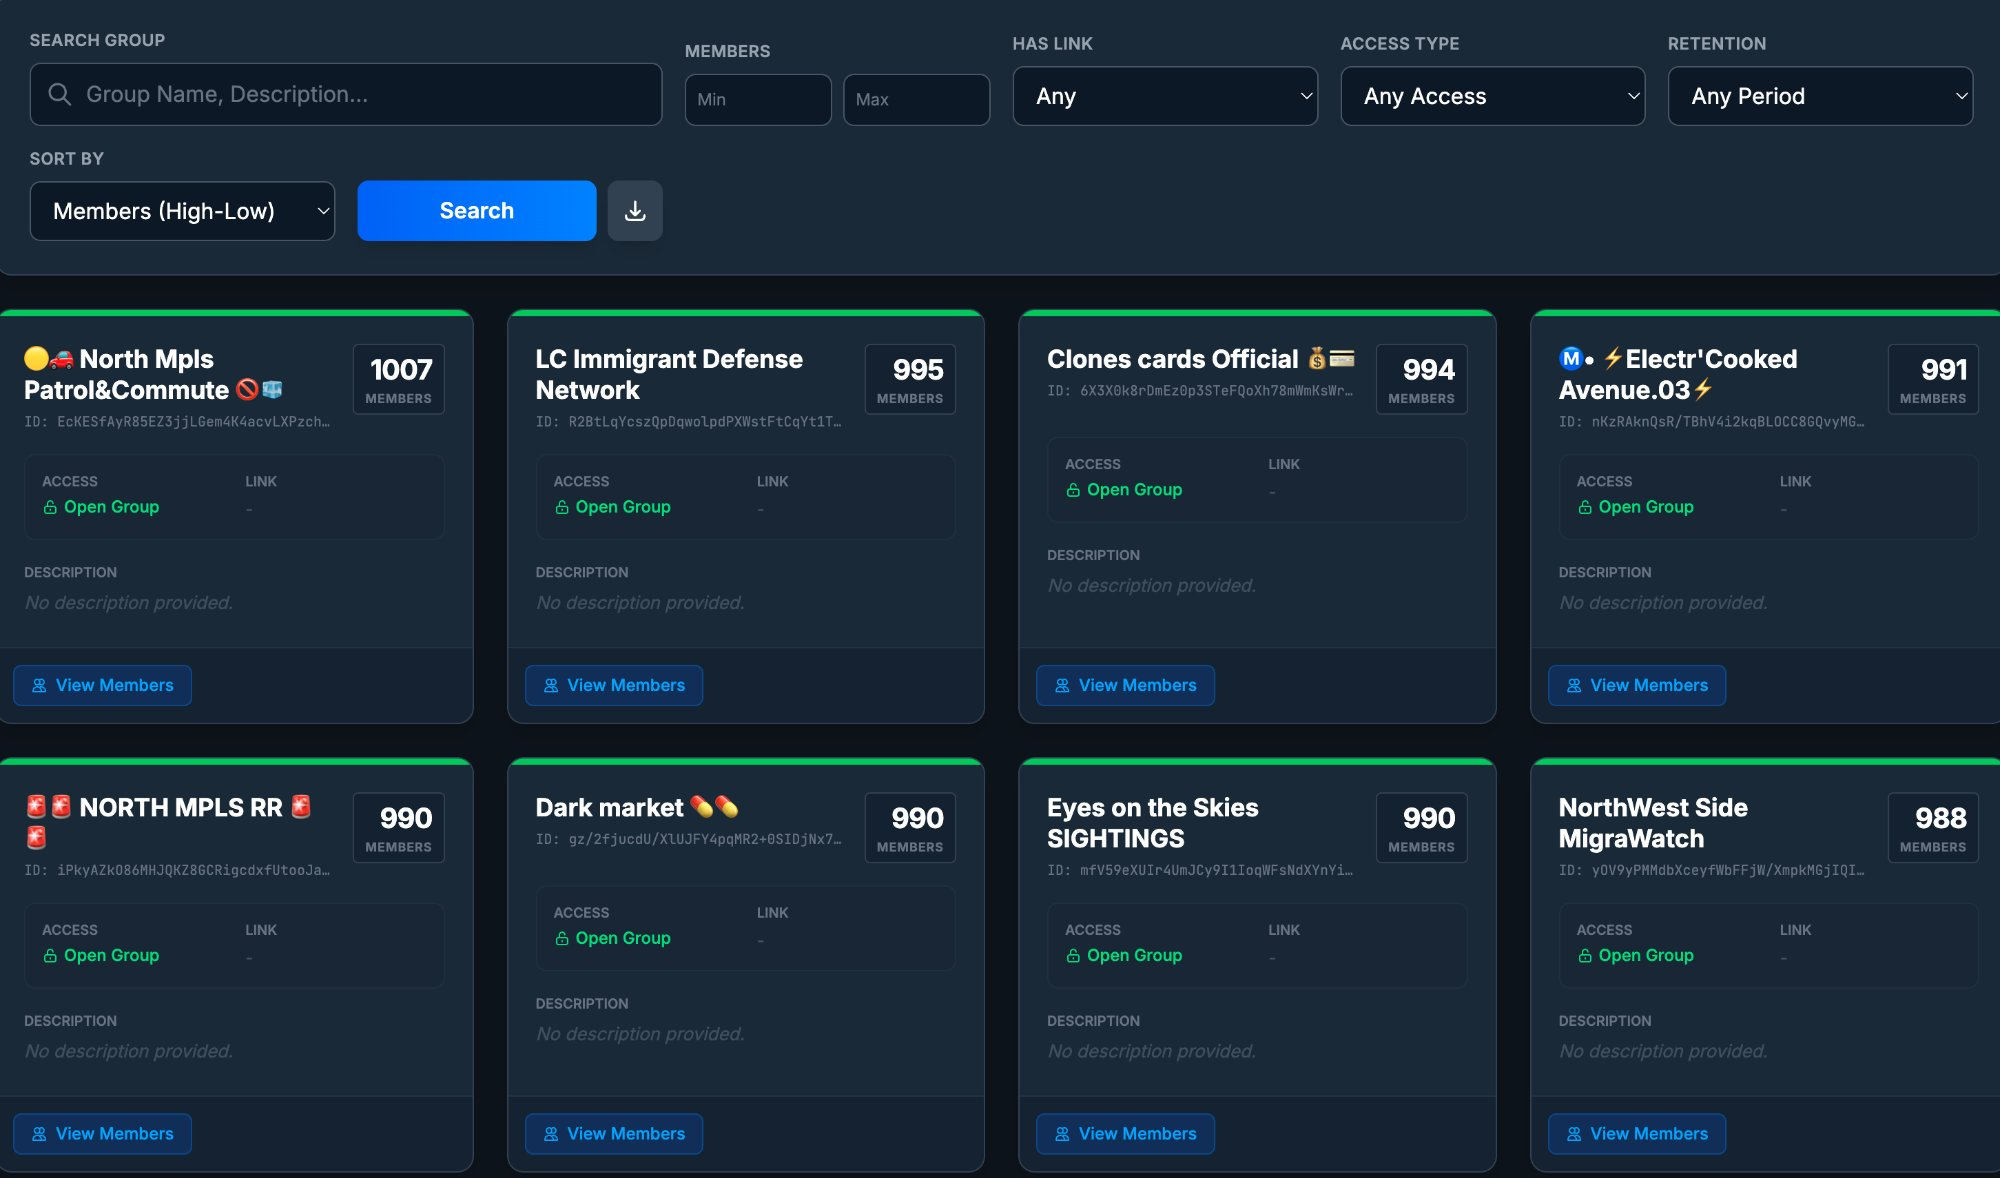Click the members icon in North Mpls Patrol card
This screenshot has height=1178, width=2000.
(x=39, y=686)
